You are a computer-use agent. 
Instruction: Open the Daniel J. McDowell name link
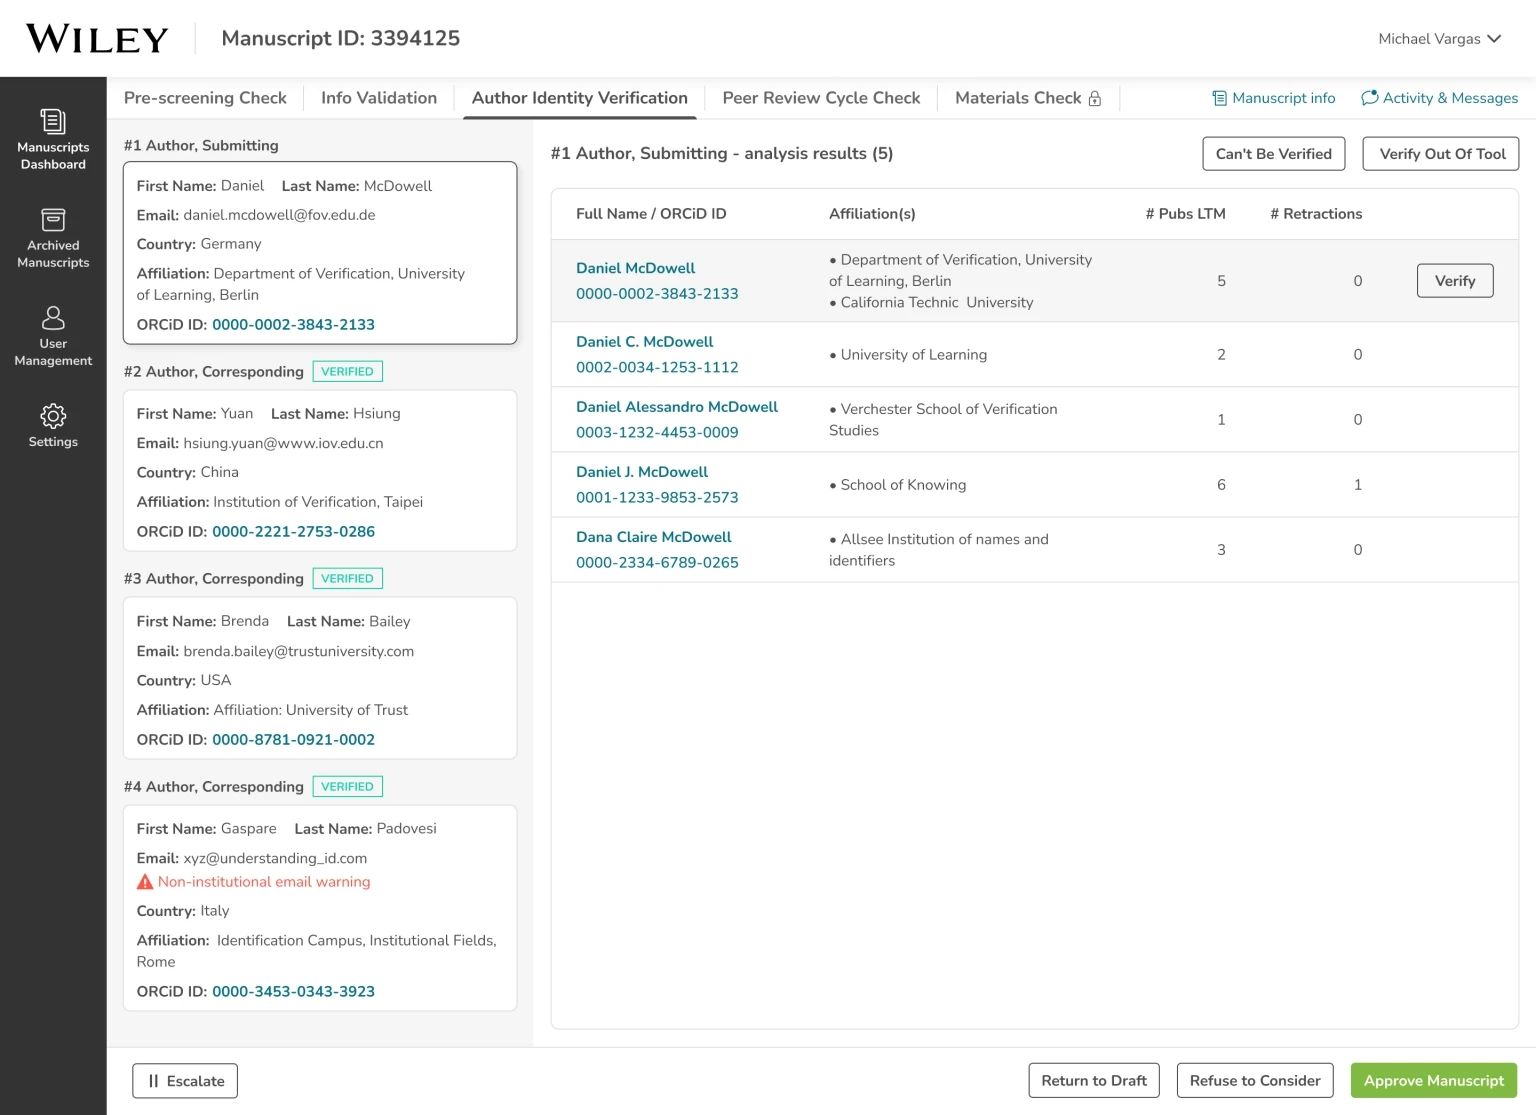[642, 472]
